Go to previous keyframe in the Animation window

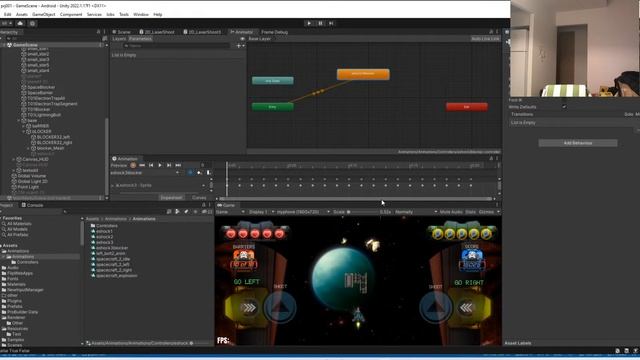[151, 165]
